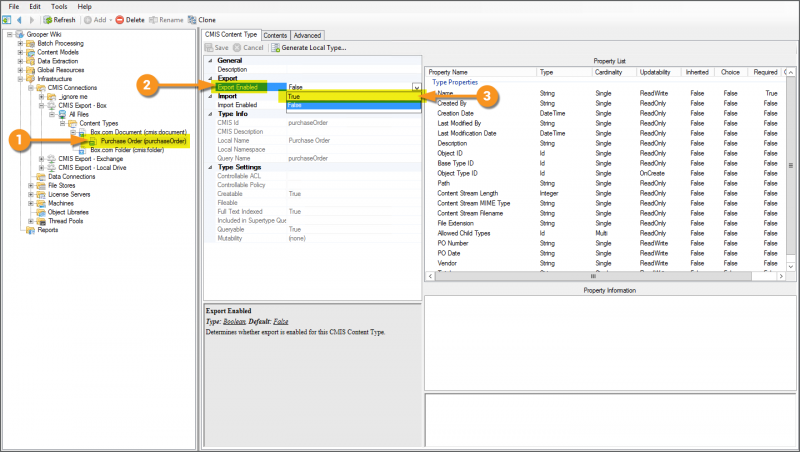Collapse the CMIS Connections tree node

coord(31,88)
